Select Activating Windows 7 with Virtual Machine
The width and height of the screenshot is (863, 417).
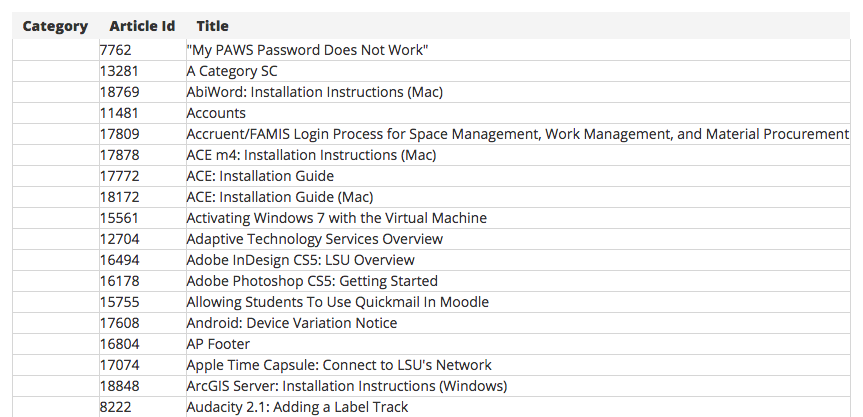pos(336,218)
